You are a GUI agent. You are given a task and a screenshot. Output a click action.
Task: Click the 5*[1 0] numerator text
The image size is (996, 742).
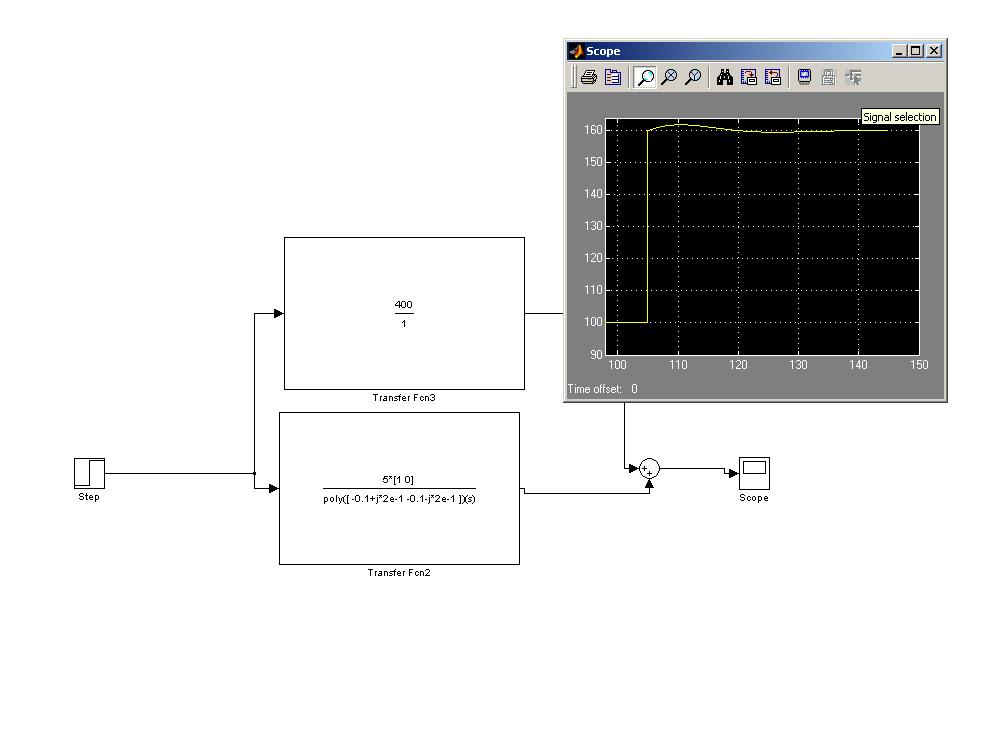point(398,480)
